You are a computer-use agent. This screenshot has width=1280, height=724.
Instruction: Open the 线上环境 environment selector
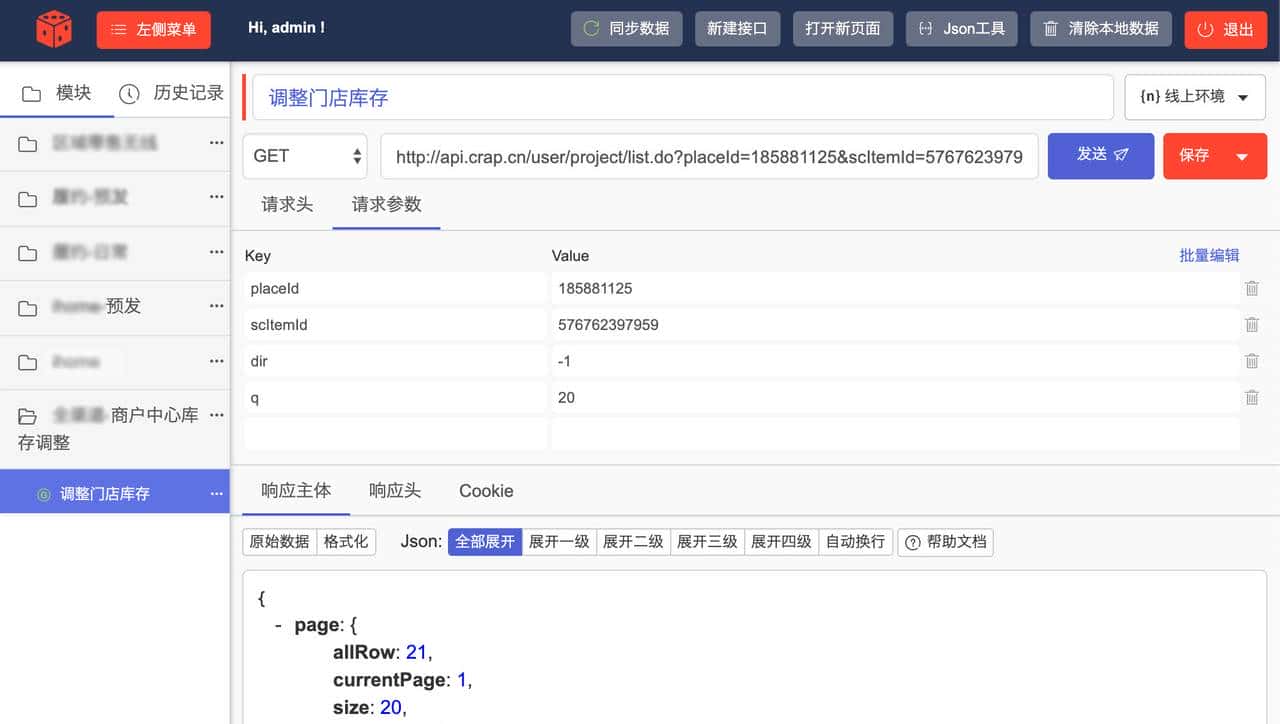(x=1194, y=96)
